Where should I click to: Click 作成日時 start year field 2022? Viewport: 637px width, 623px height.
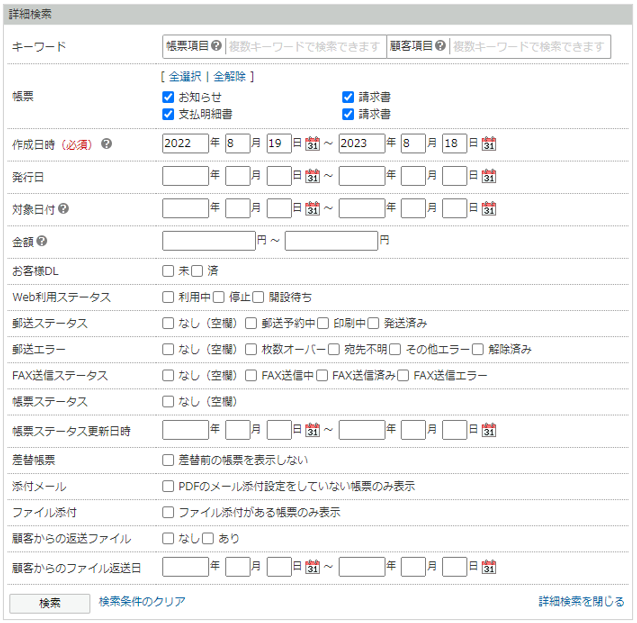pos(185,143)
